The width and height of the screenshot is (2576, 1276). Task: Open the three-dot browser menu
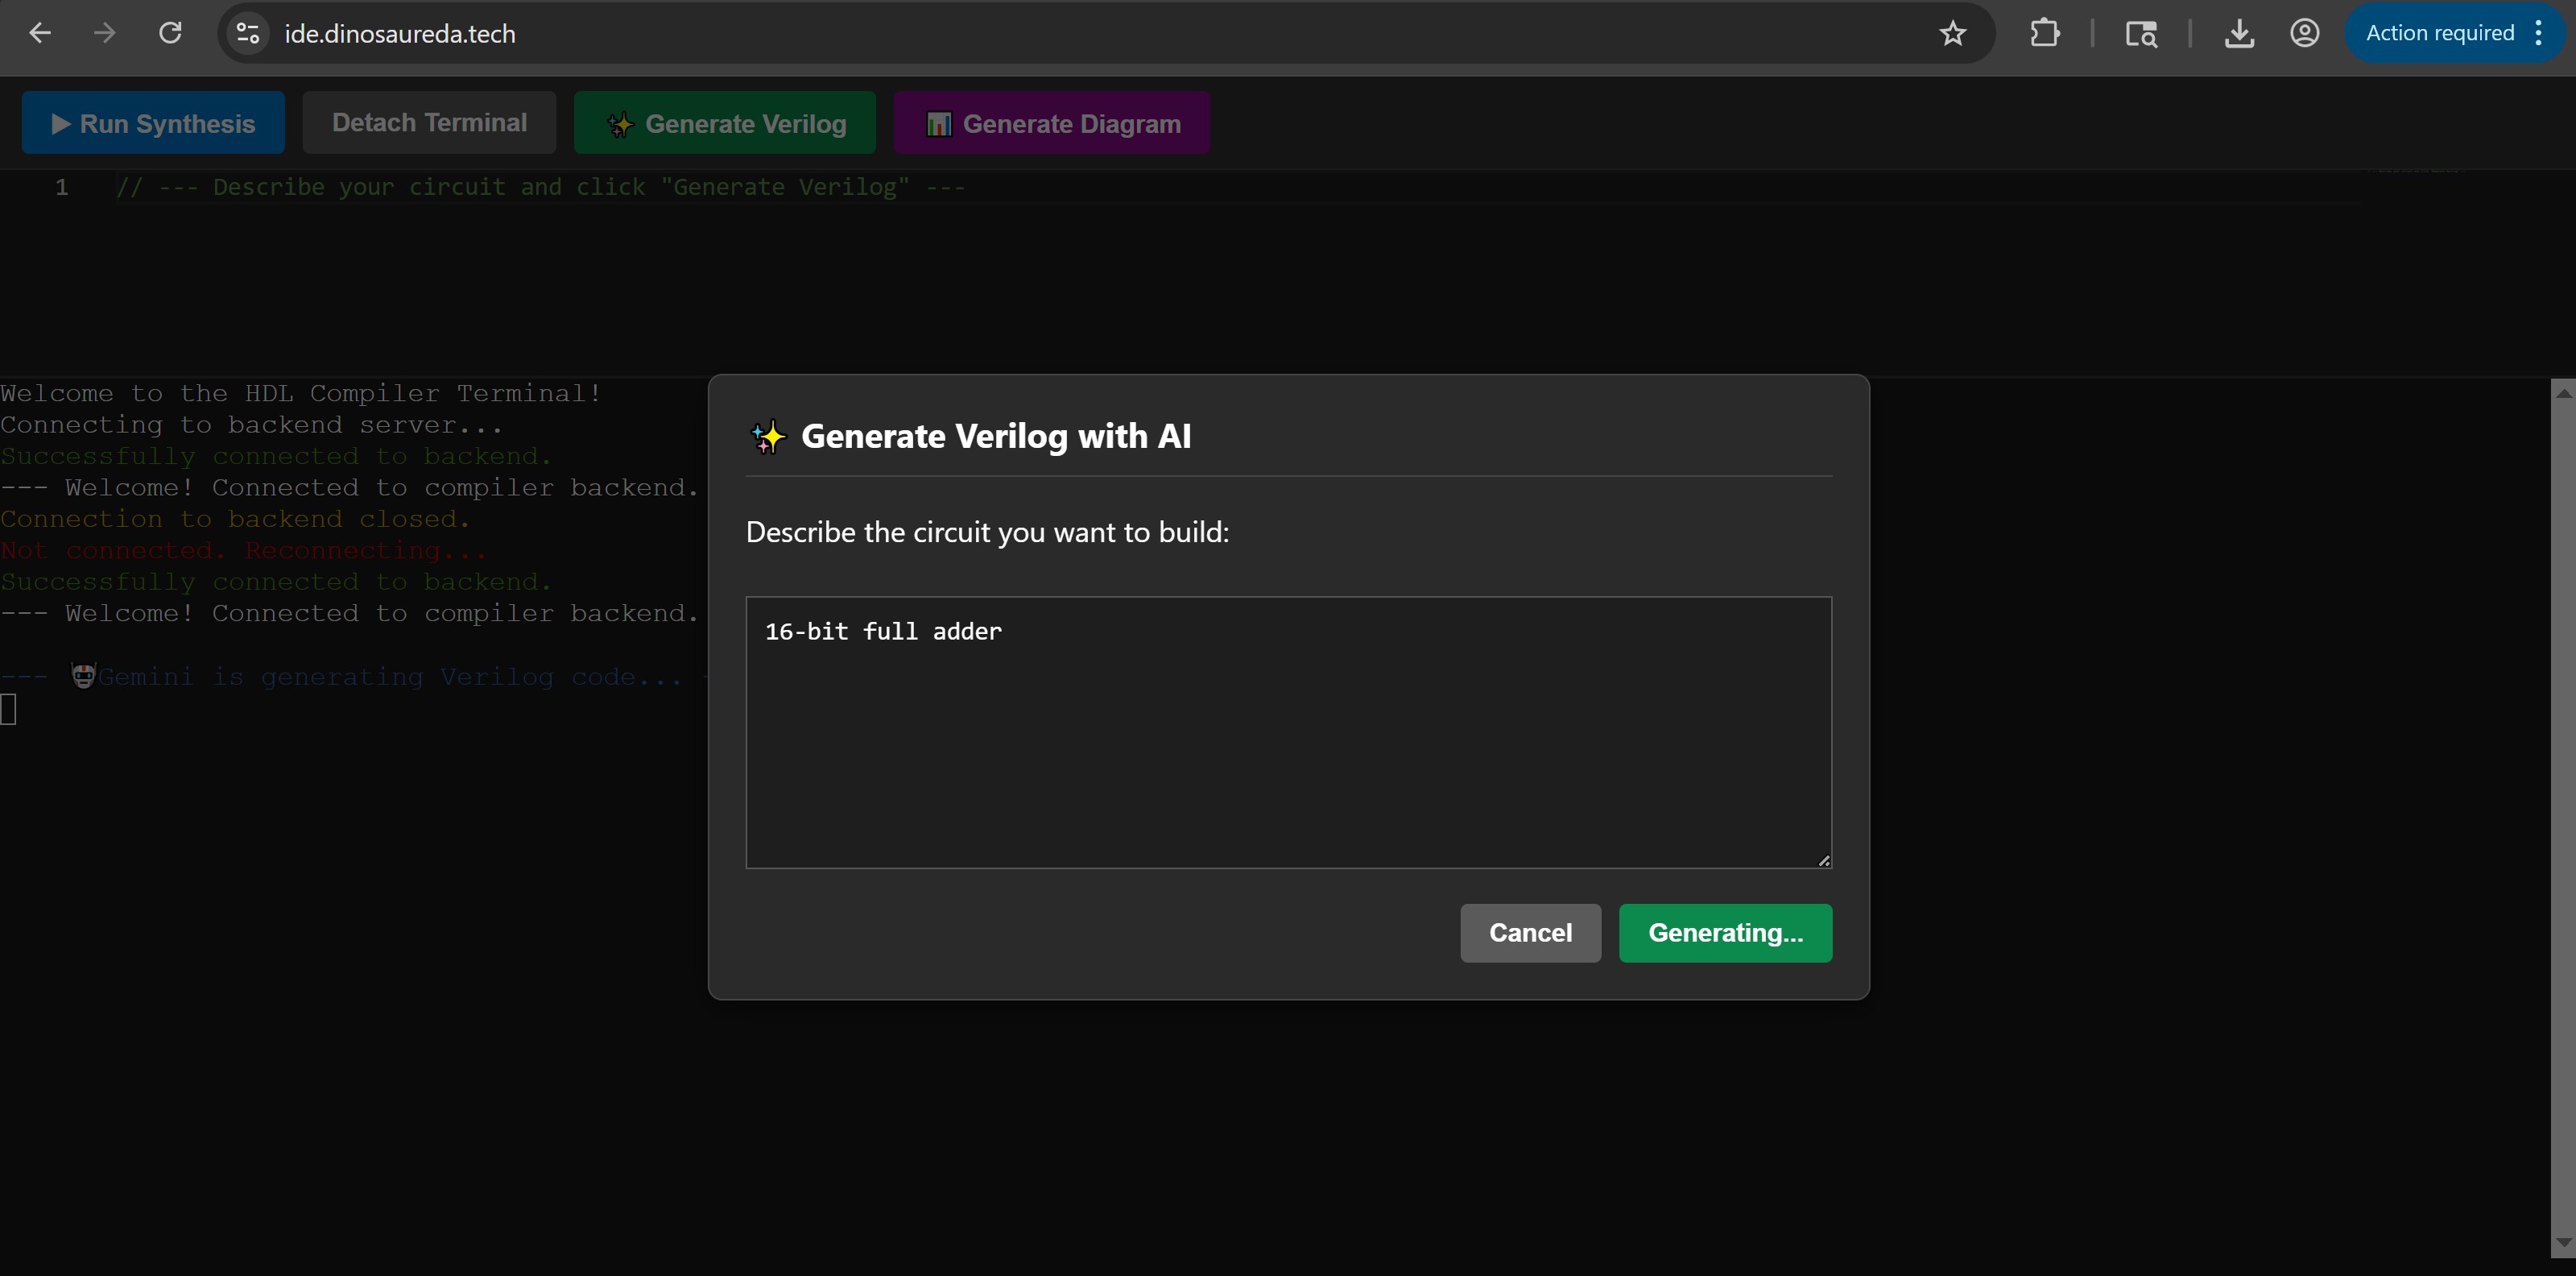(2539, 33)
